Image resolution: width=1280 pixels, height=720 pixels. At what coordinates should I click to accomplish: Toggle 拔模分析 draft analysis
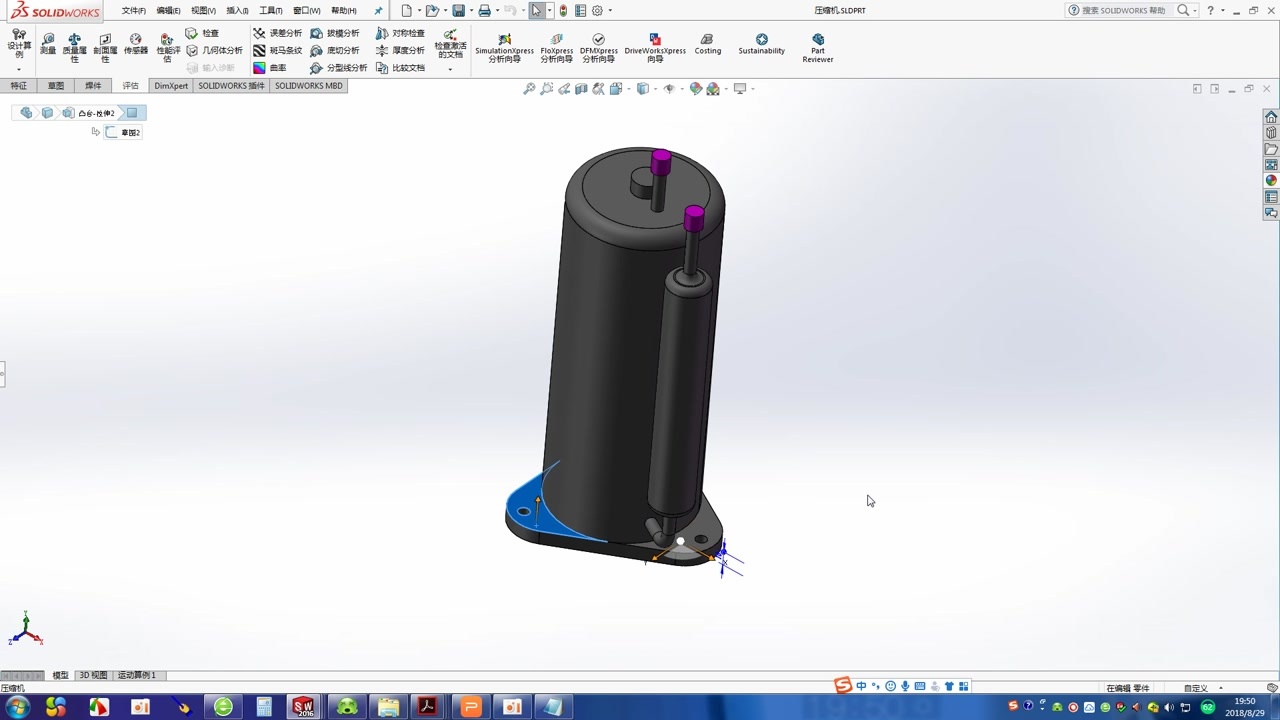tap(334, 33)
